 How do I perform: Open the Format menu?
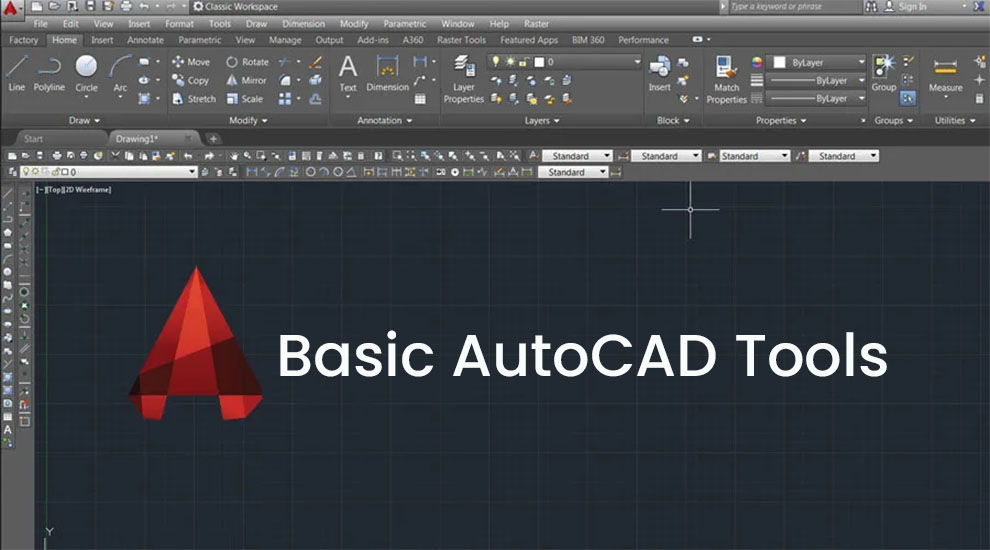tap(179, 23)
